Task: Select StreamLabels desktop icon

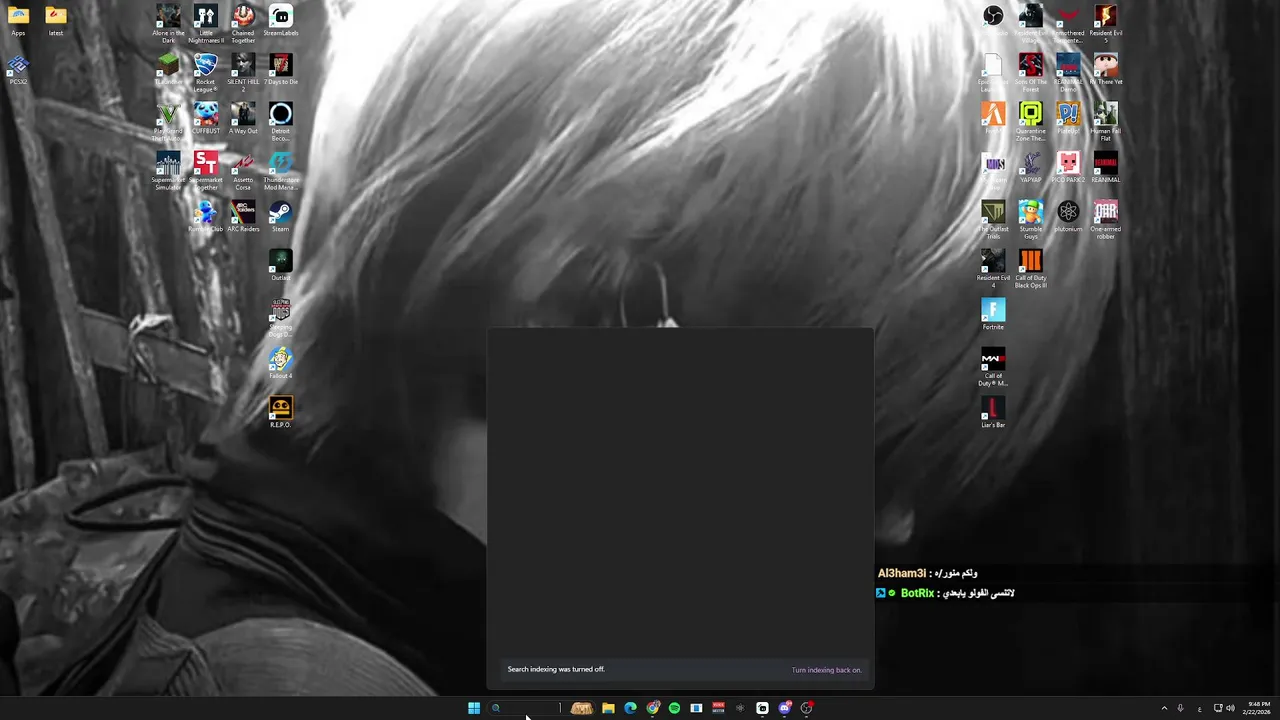Action: 281,21
